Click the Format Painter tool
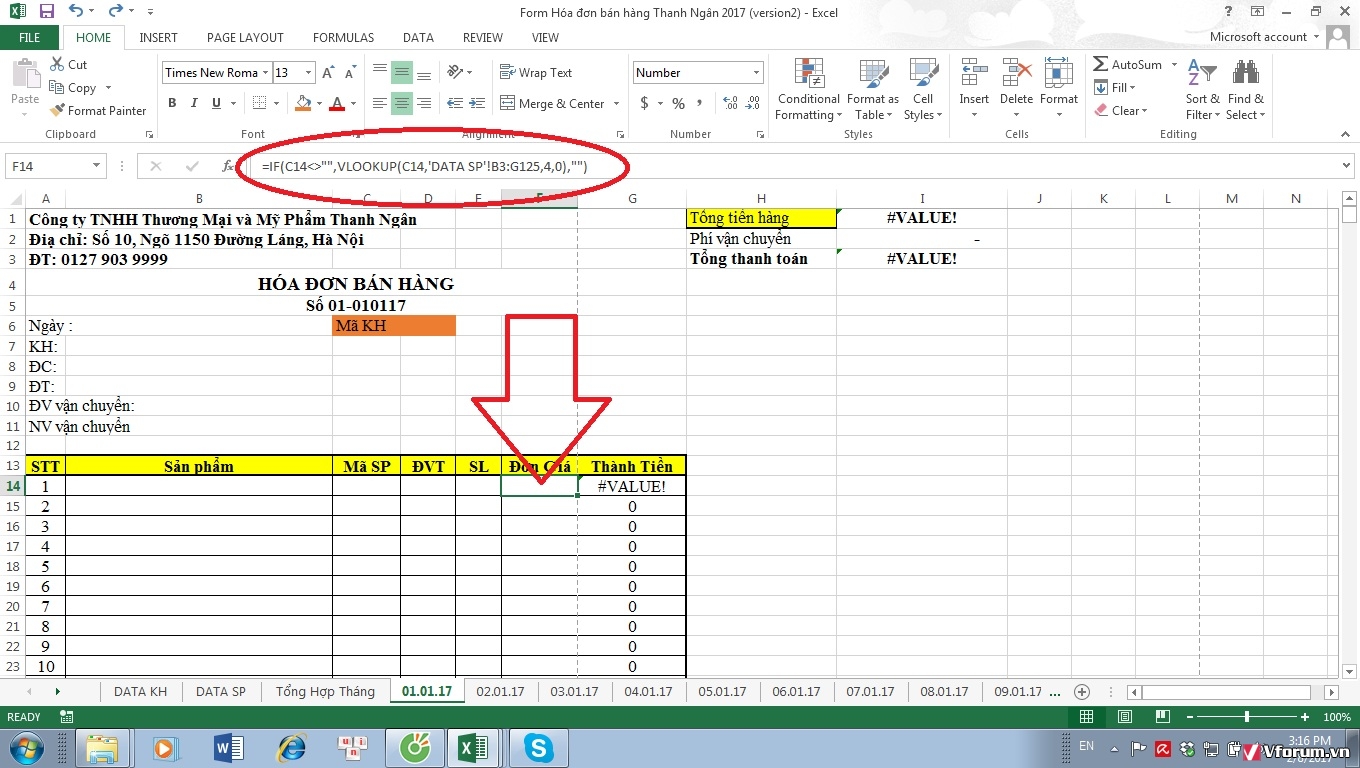 pyautogui.click(x=98, y=111)
